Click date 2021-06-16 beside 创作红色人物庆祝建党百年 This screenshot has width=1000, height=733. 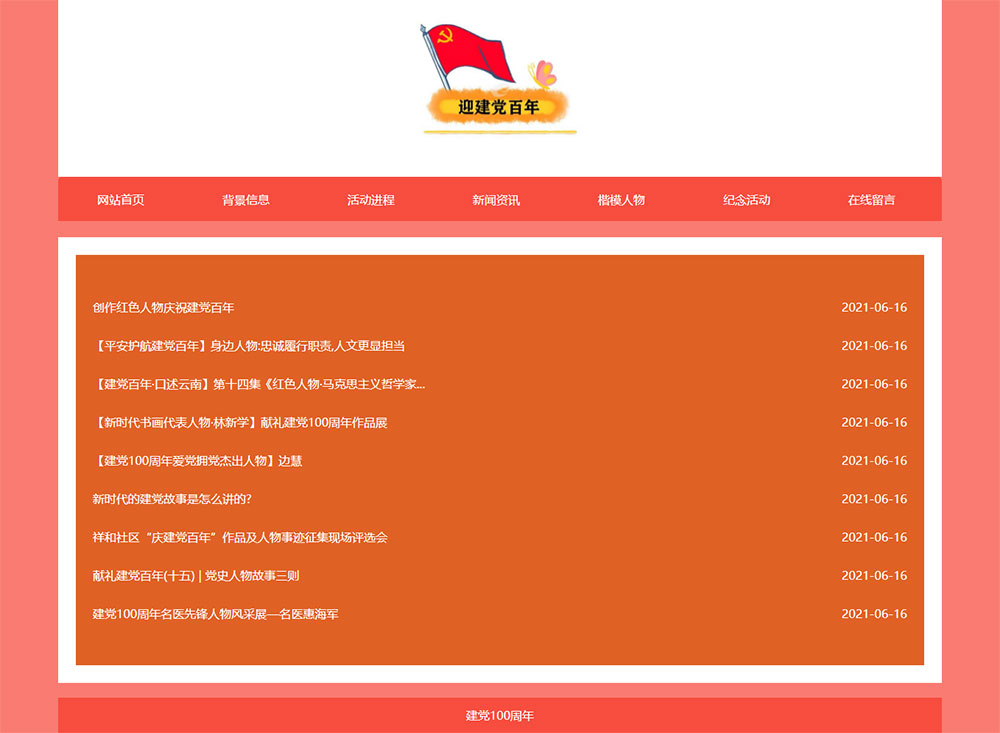tap(874, 307)
